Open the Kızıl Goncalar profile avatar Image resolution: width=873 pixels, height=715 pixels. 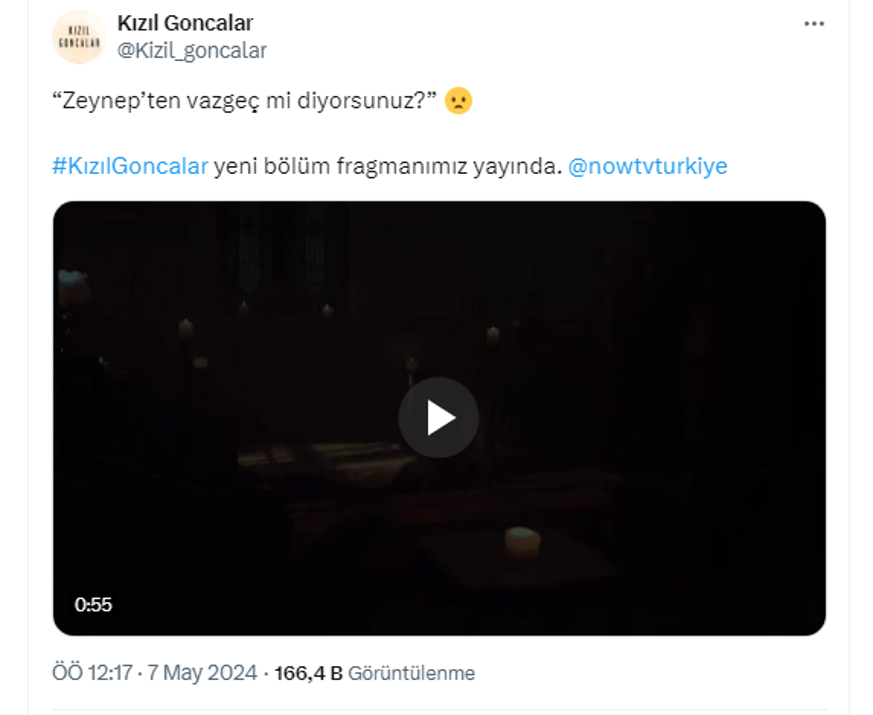click(79, 37)
